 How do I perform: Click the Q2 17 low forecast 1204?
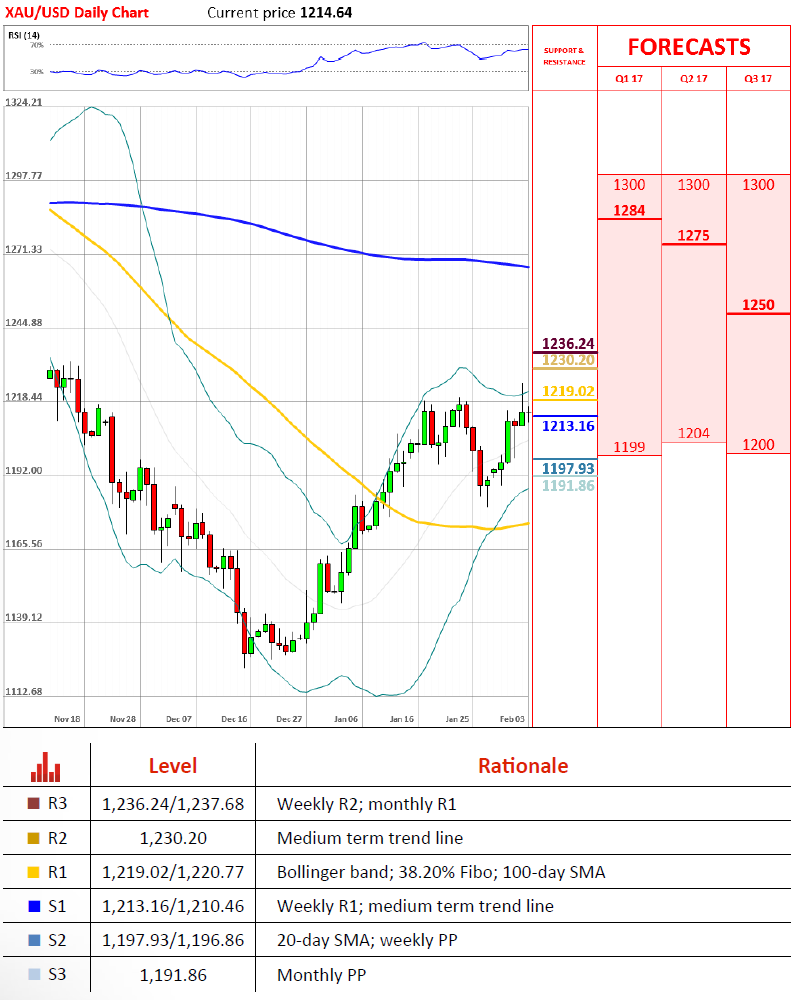[x=693, y=433]
